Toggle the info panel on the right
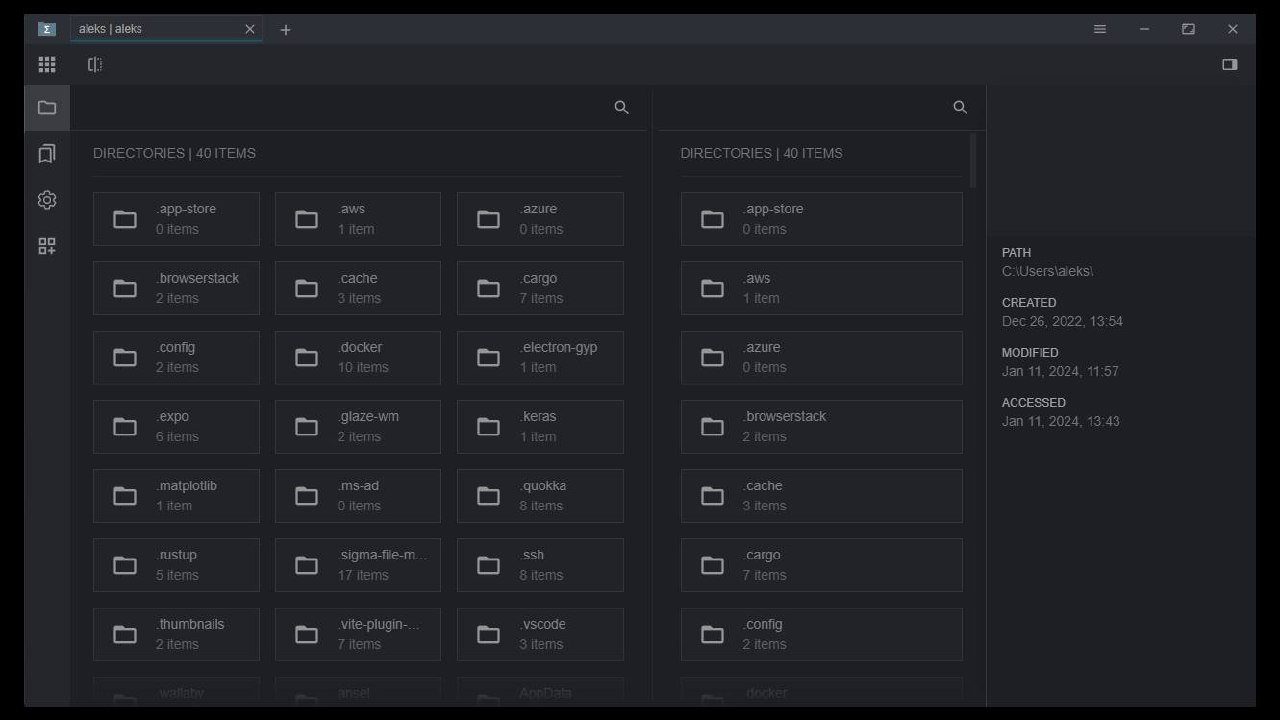Image resolution: width=1280 pixels, height=720 pixels. click(x=1230, y=65)
